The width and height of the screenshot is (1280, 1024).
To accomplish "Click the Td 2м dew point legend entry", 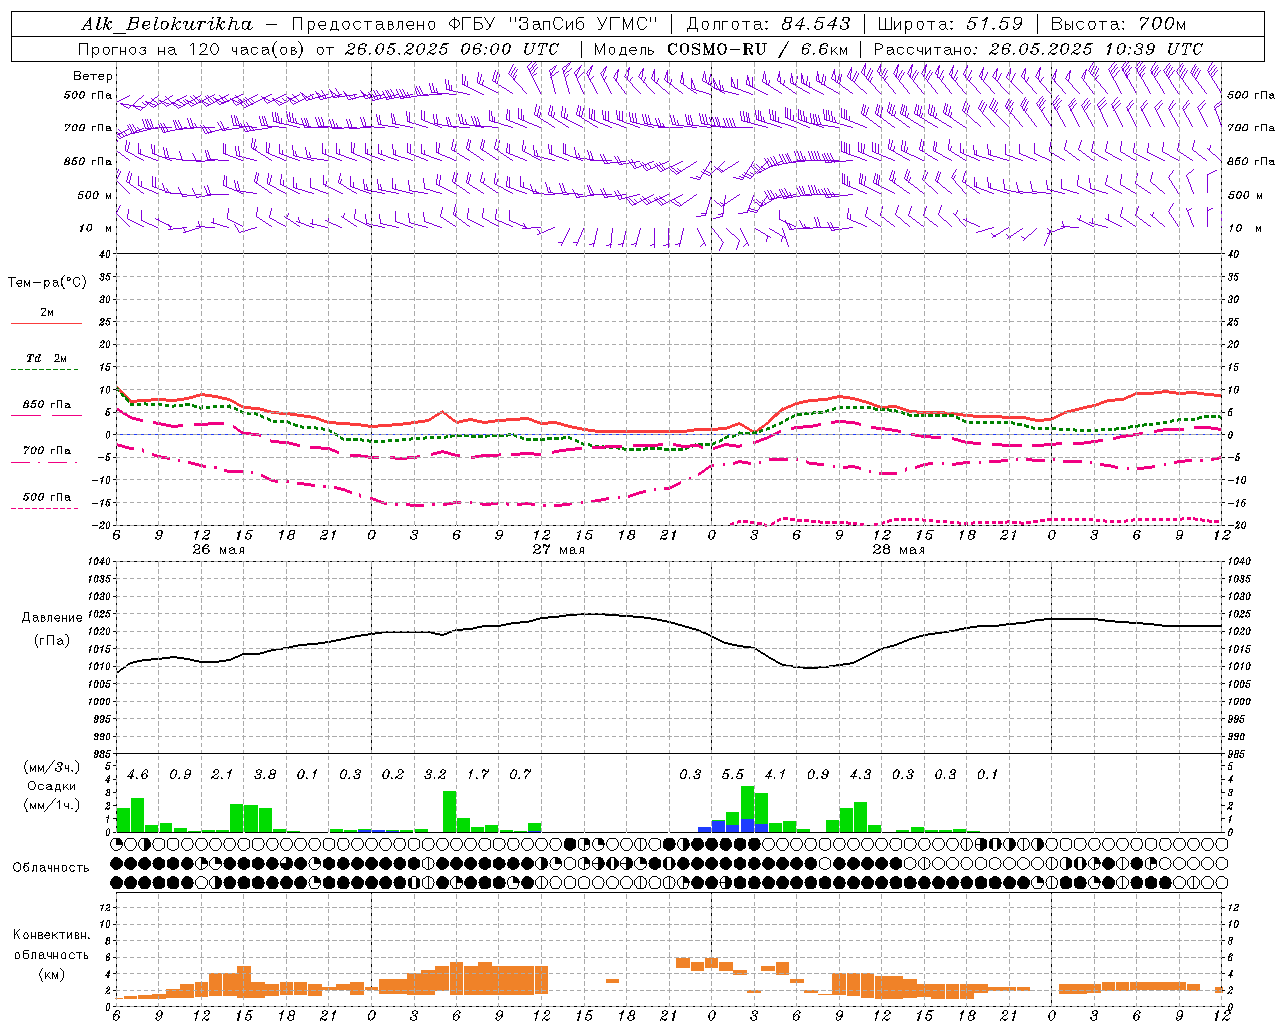I will [47, 357].
